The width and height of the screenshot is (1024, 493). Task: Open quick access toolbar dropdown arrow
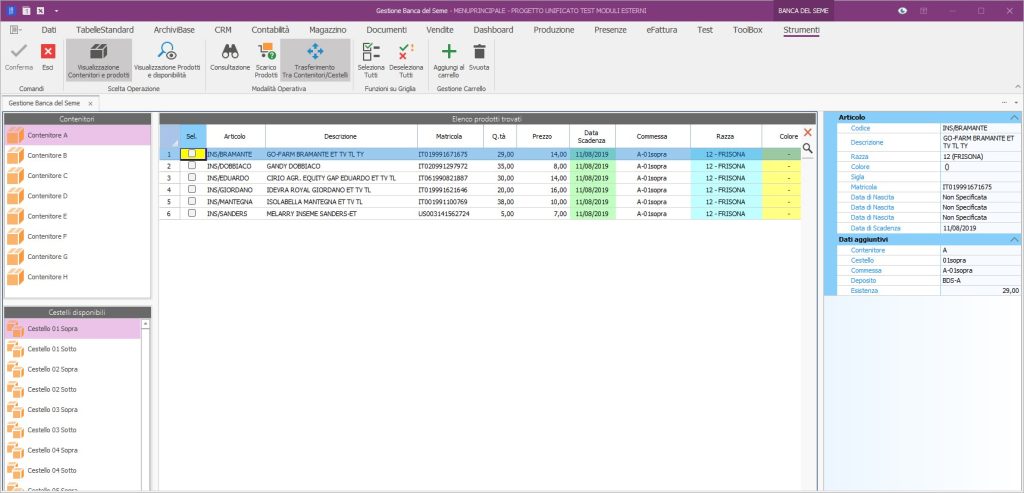pyautogui.click(x=57, y=11)
